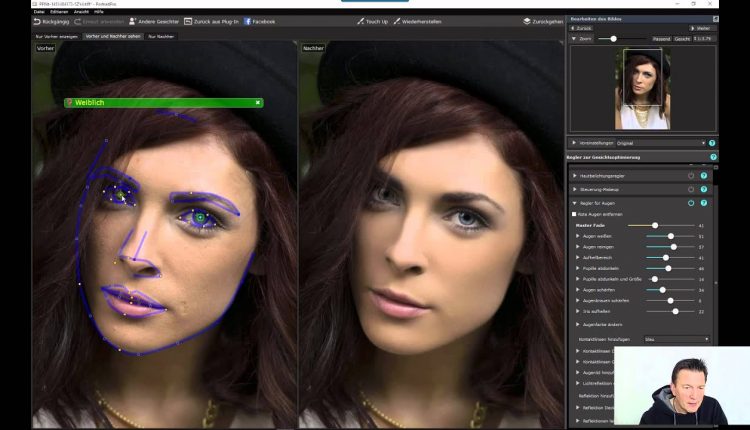Collapse the Zoom navigator section
The height and width of the screenshot is (430, 750).
(x=574, y=39)
